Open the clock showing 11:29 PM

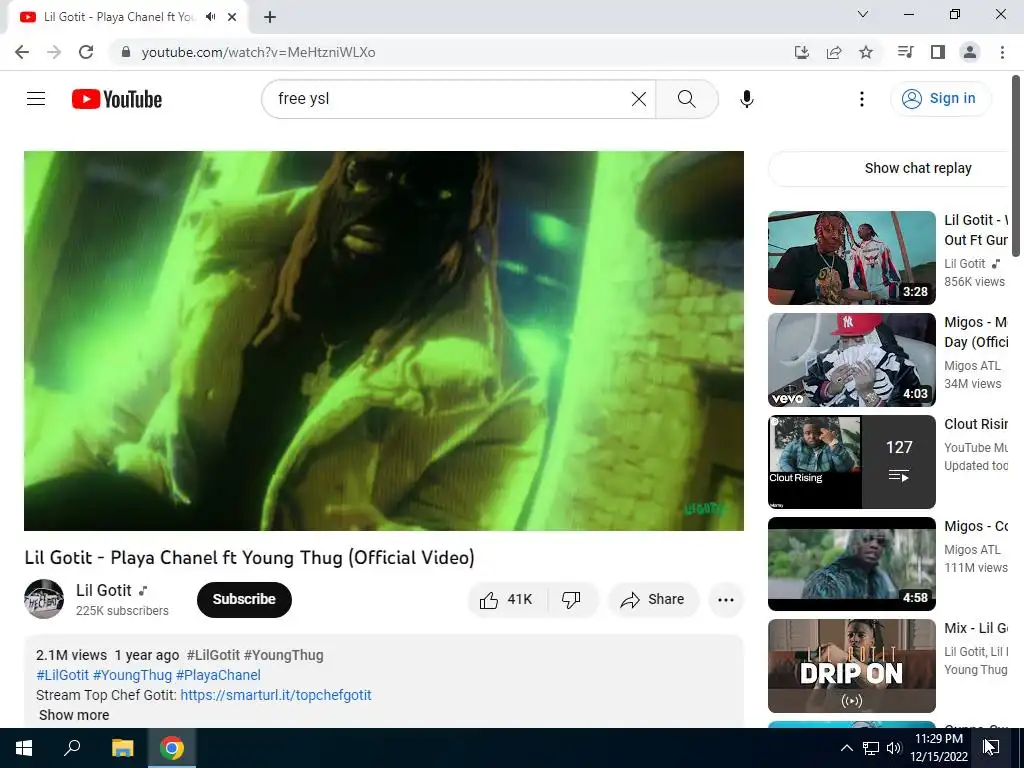pos(939,748)
